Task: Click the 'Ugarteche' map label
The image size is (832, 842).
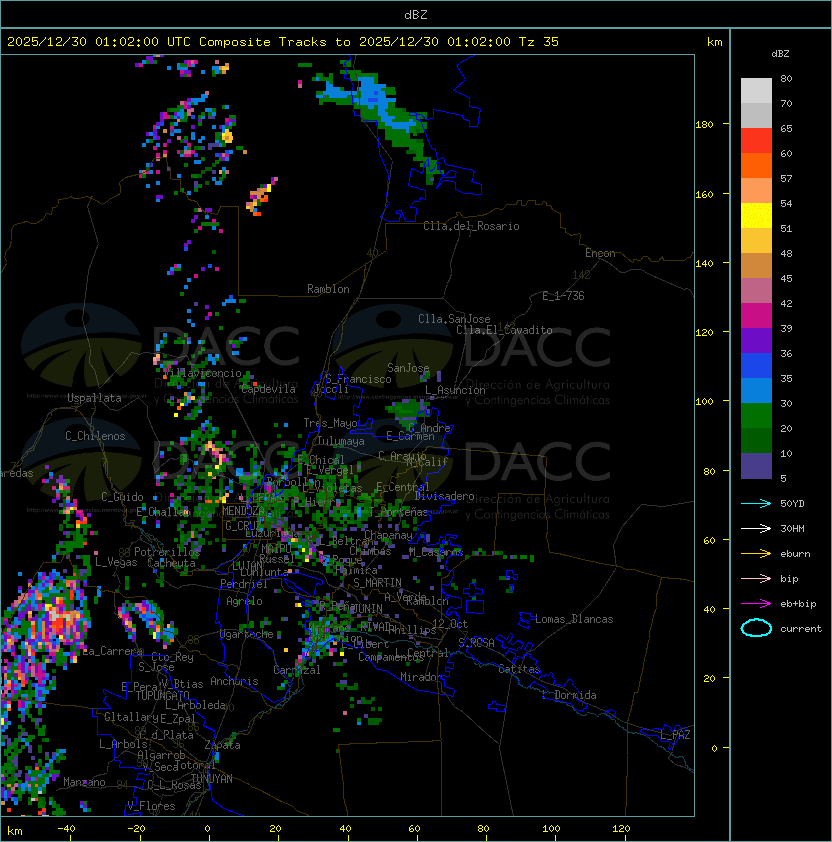Action: click(247, 634)
